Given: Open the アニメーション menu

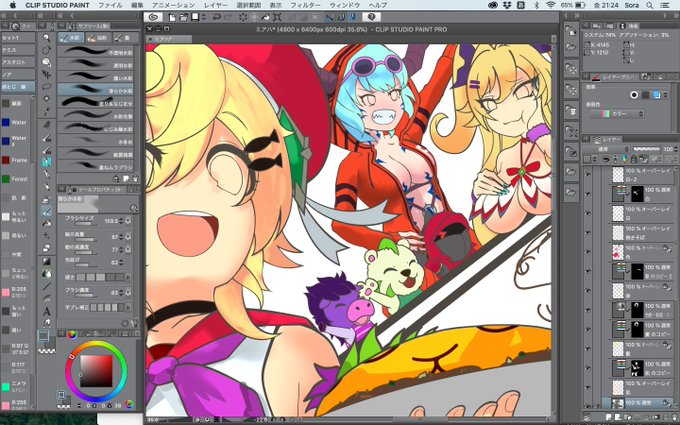Looking at the screenshot, I should click(x=173, y=5).
